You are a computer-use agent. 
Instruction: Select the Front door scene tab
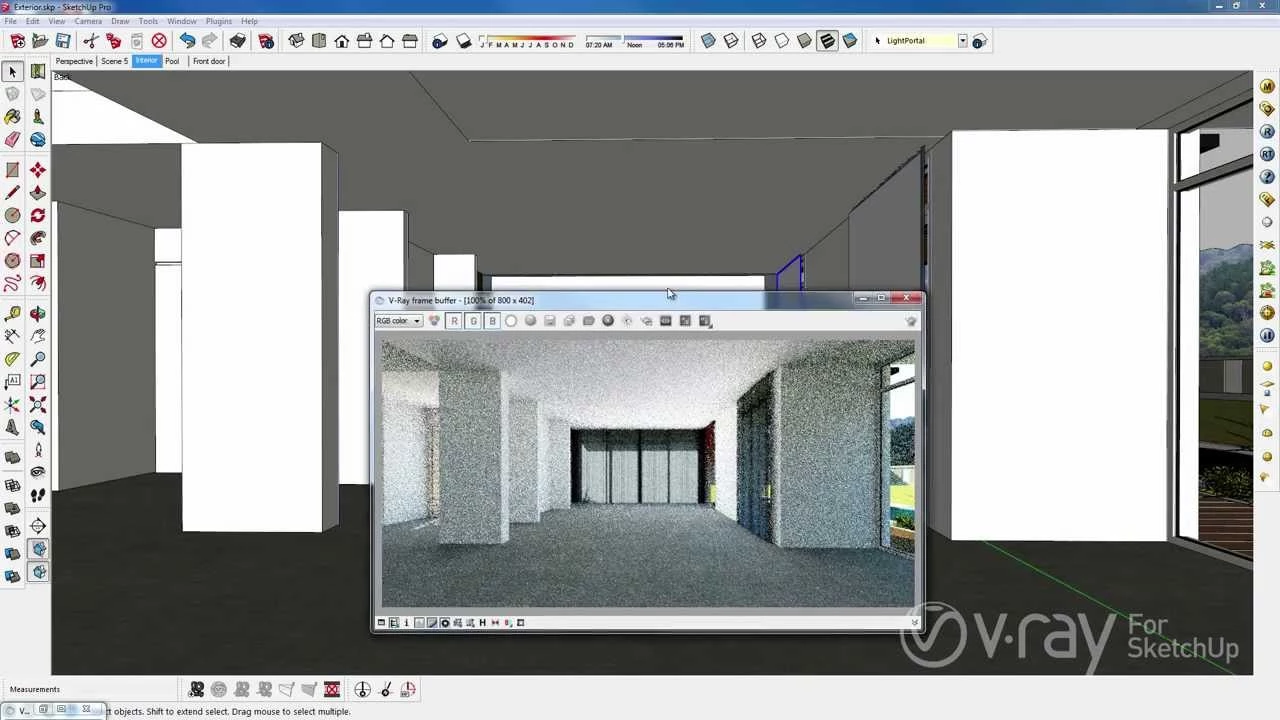pyautogui.click(x=209, y=61)
